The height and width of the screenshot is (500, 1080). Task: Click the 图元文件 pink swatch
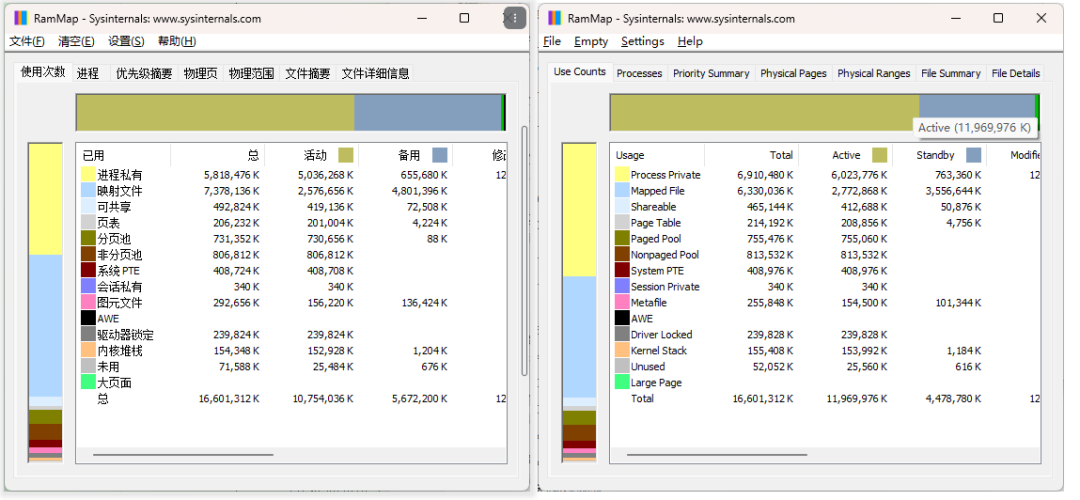click(x=88, y=302)
